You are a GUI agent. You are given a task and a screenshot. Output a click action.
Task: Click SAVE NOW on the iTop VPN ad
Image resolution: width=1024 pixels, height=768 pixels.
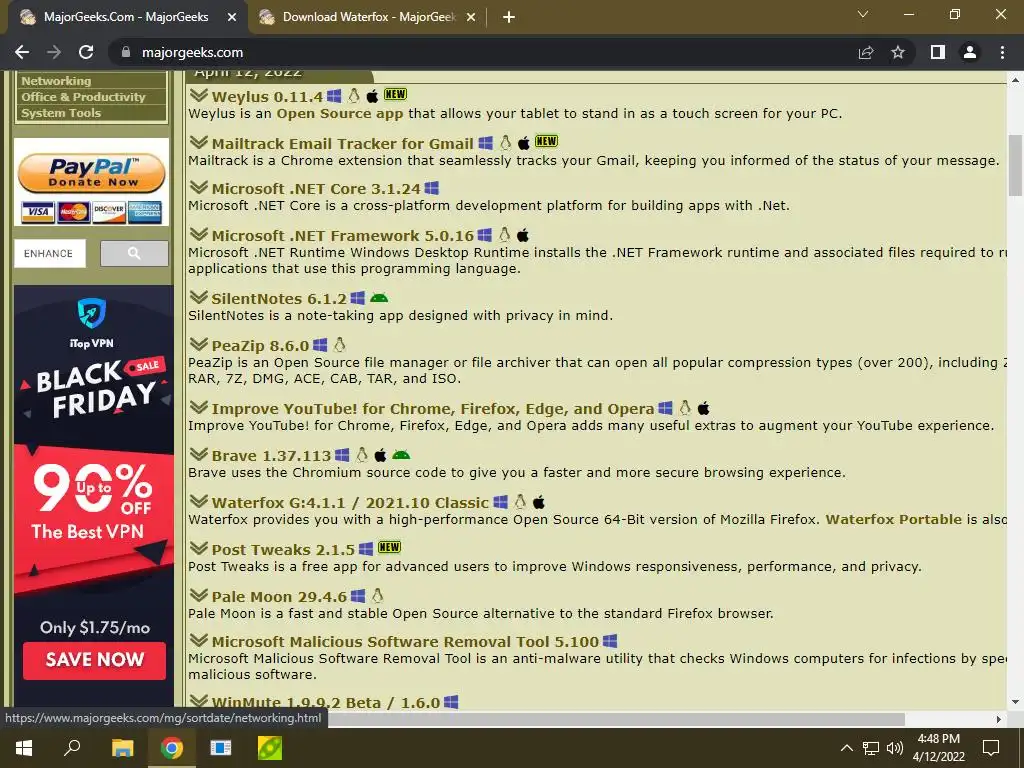point(94,660)
